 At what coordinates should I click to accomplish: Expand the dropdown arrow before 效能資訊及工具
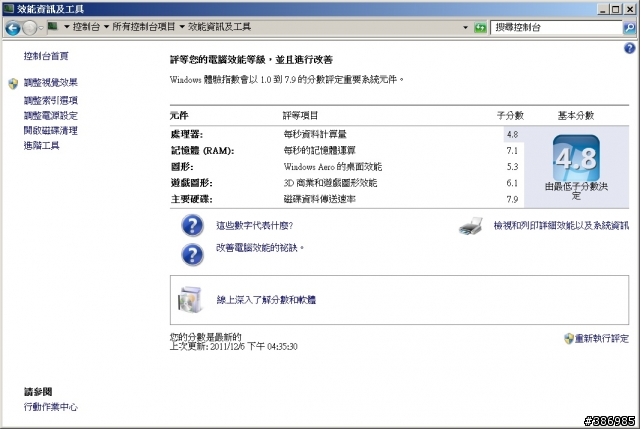tap(182, 27)
